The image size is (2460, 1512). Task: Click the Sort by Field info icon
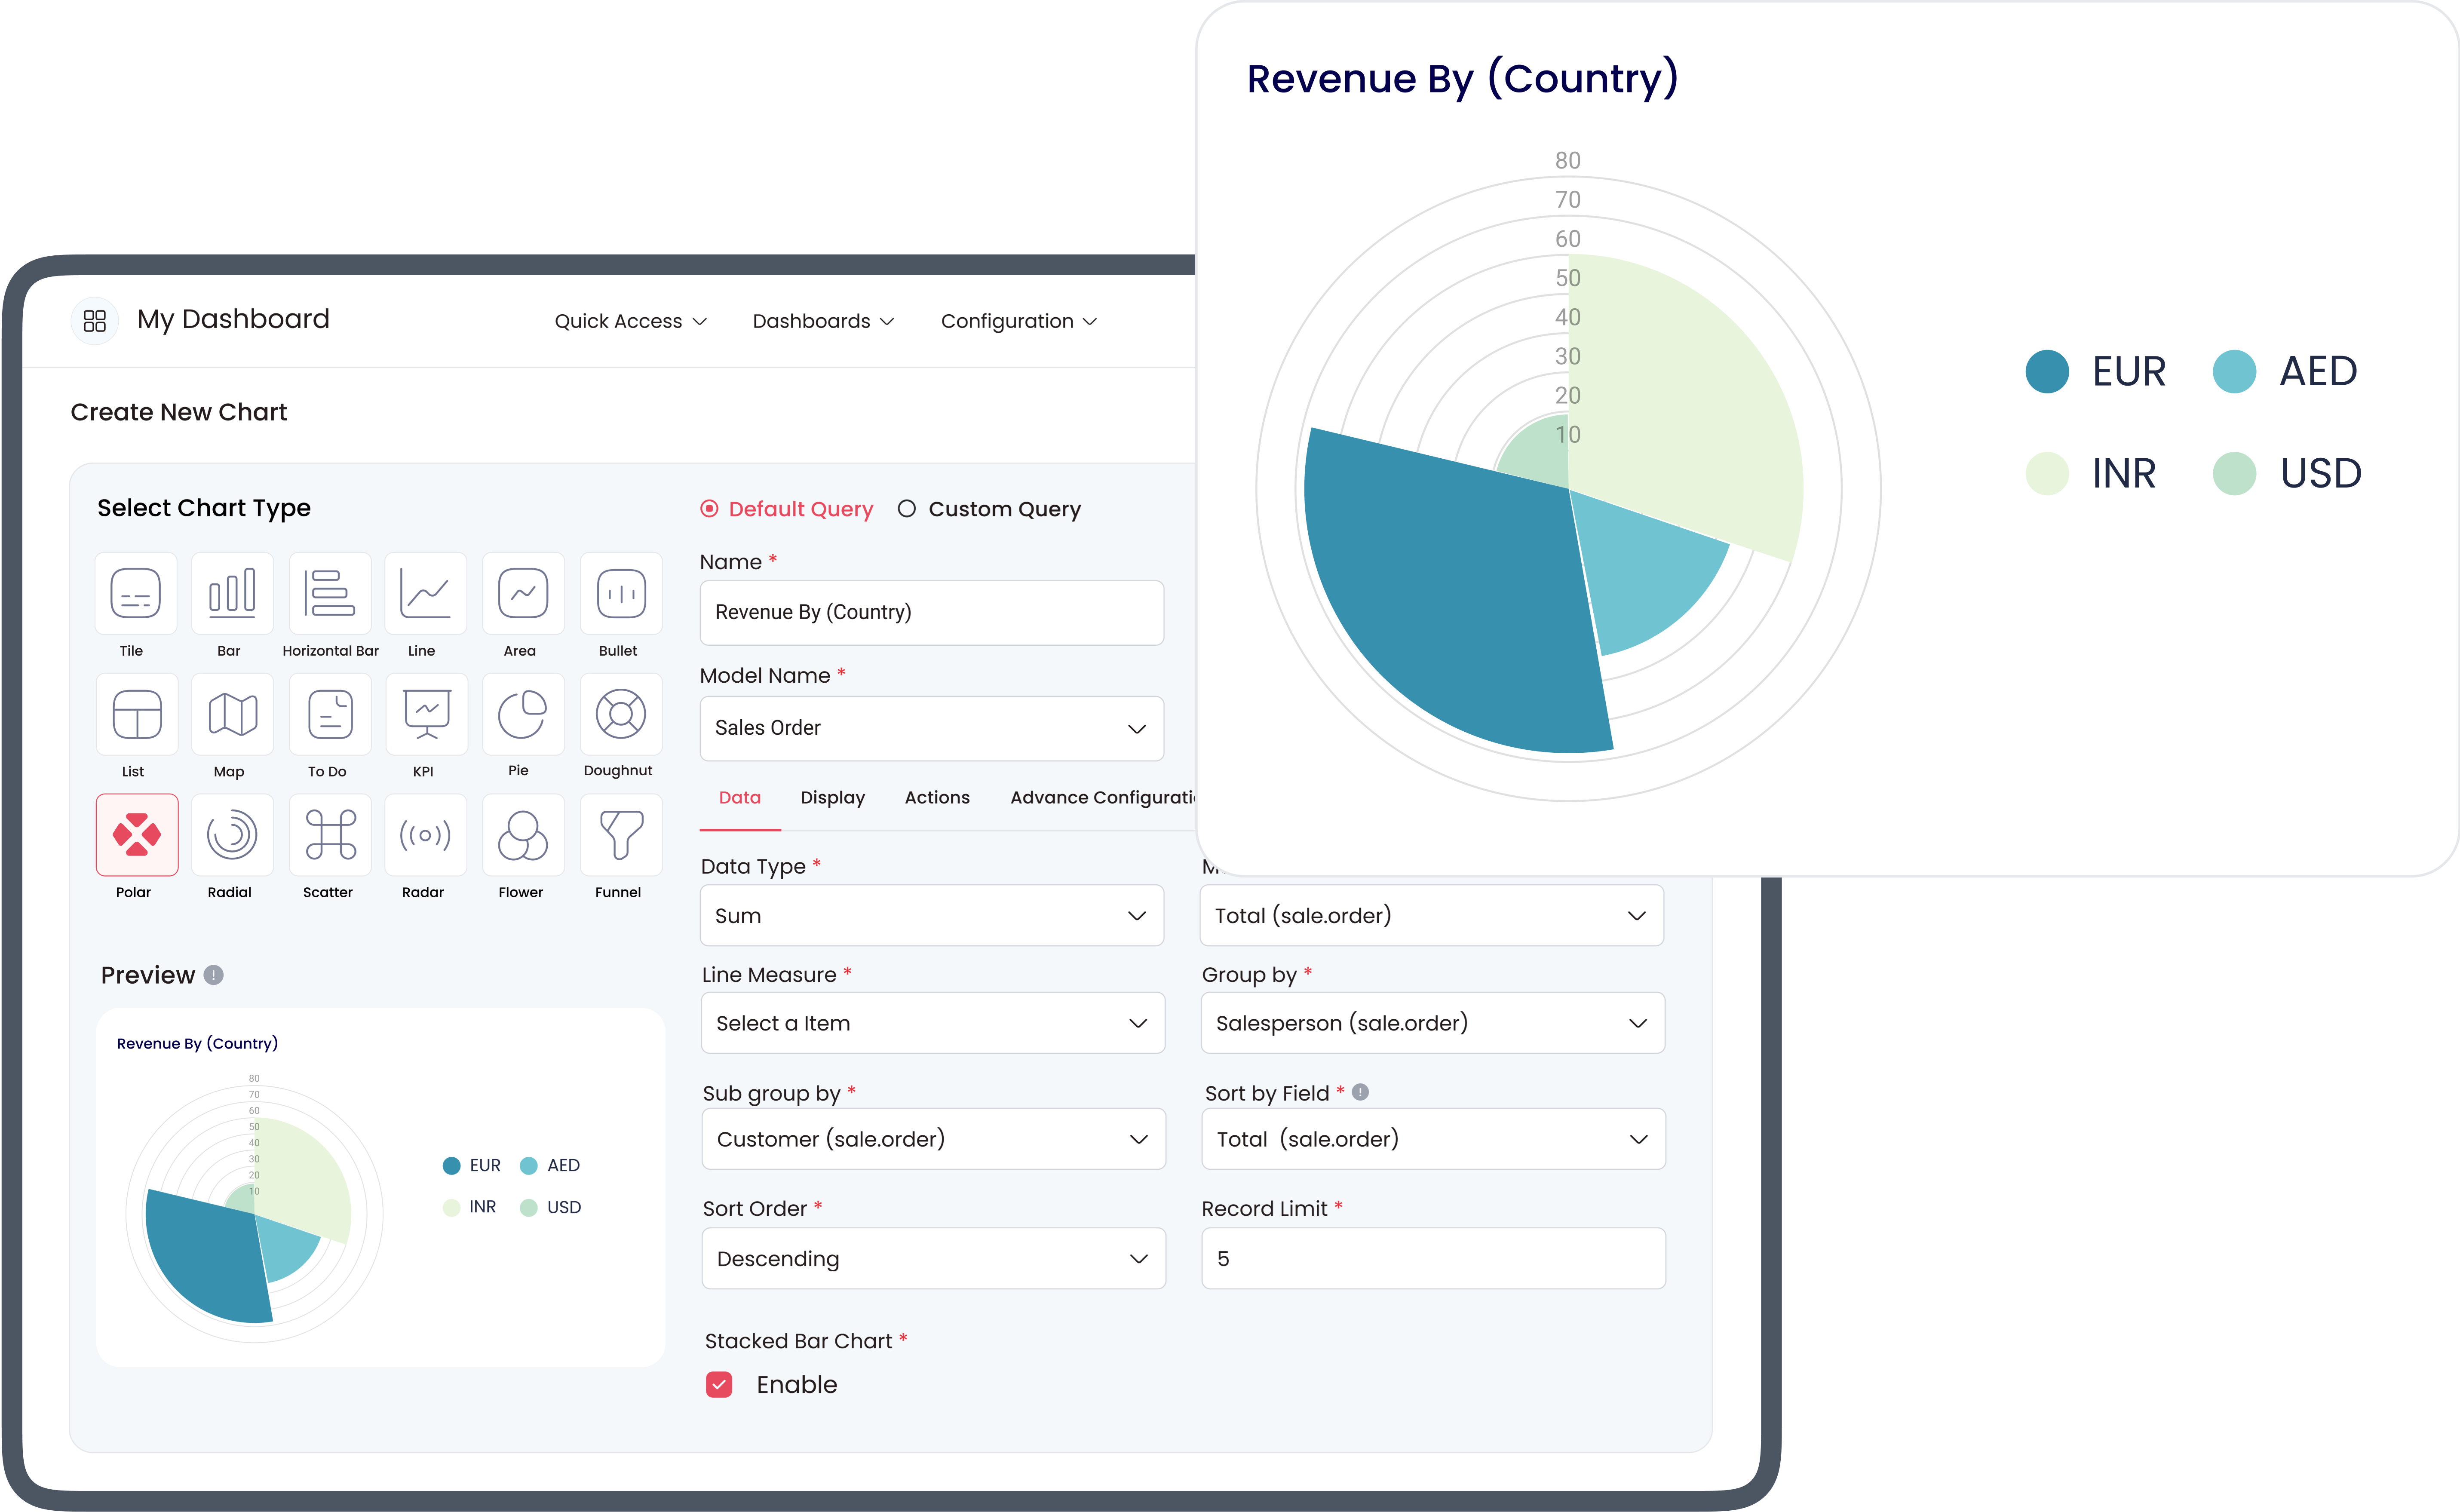point(1360,1092)
